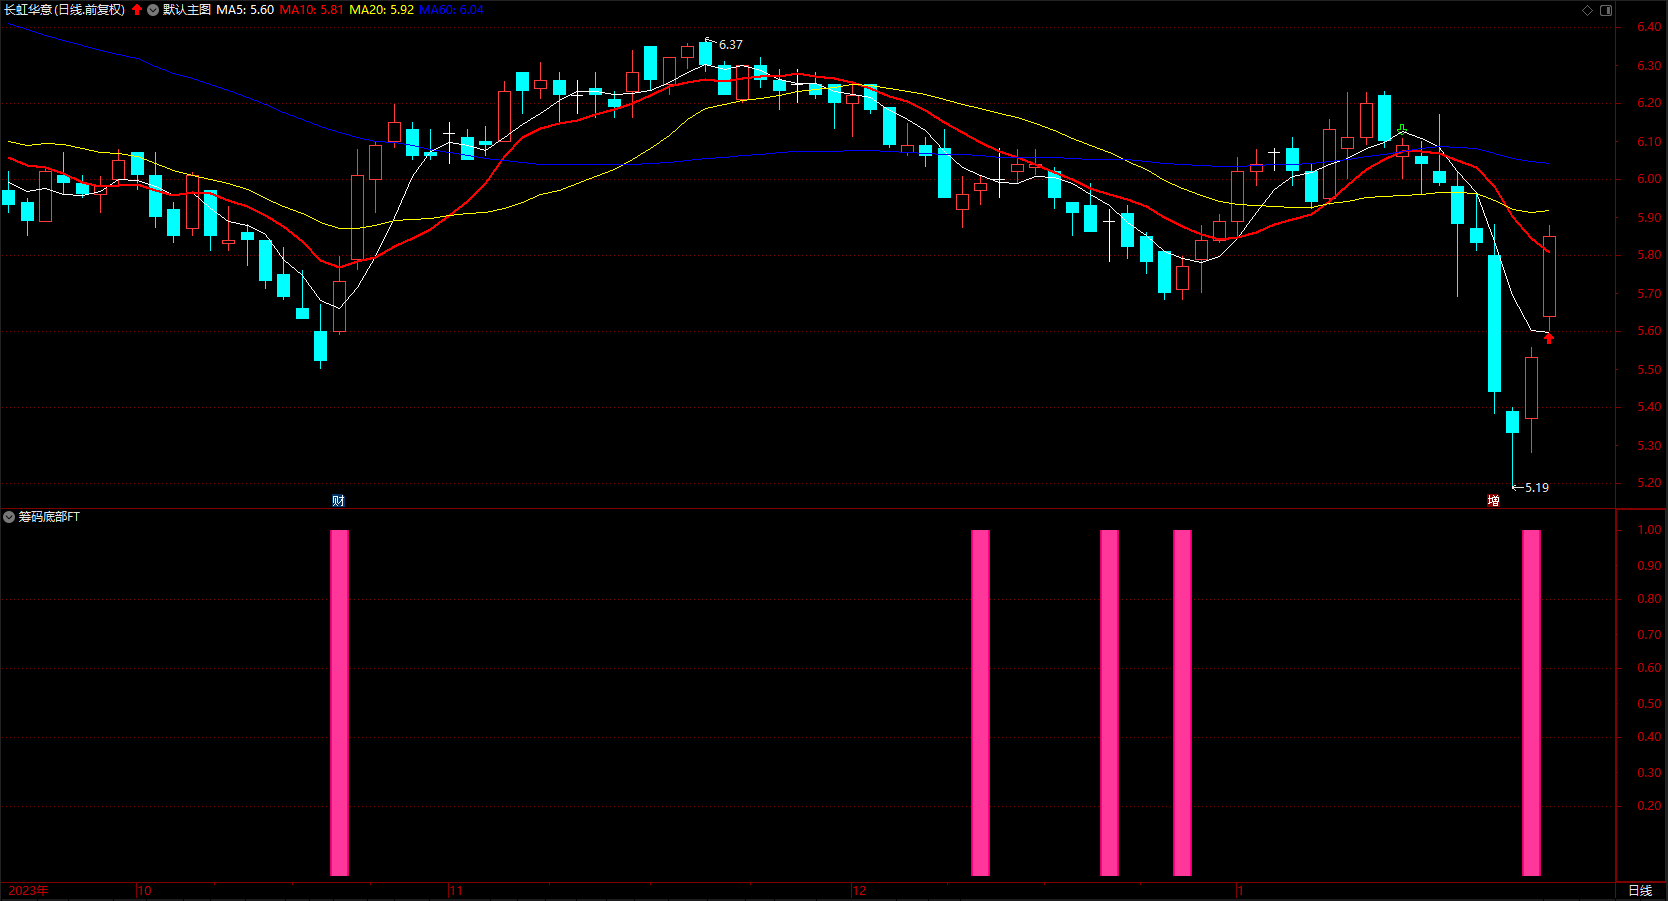Click the 日线 period button at bottom right
The height and width of the screenshot is (901, 1668).
[x=1640, y=890]
